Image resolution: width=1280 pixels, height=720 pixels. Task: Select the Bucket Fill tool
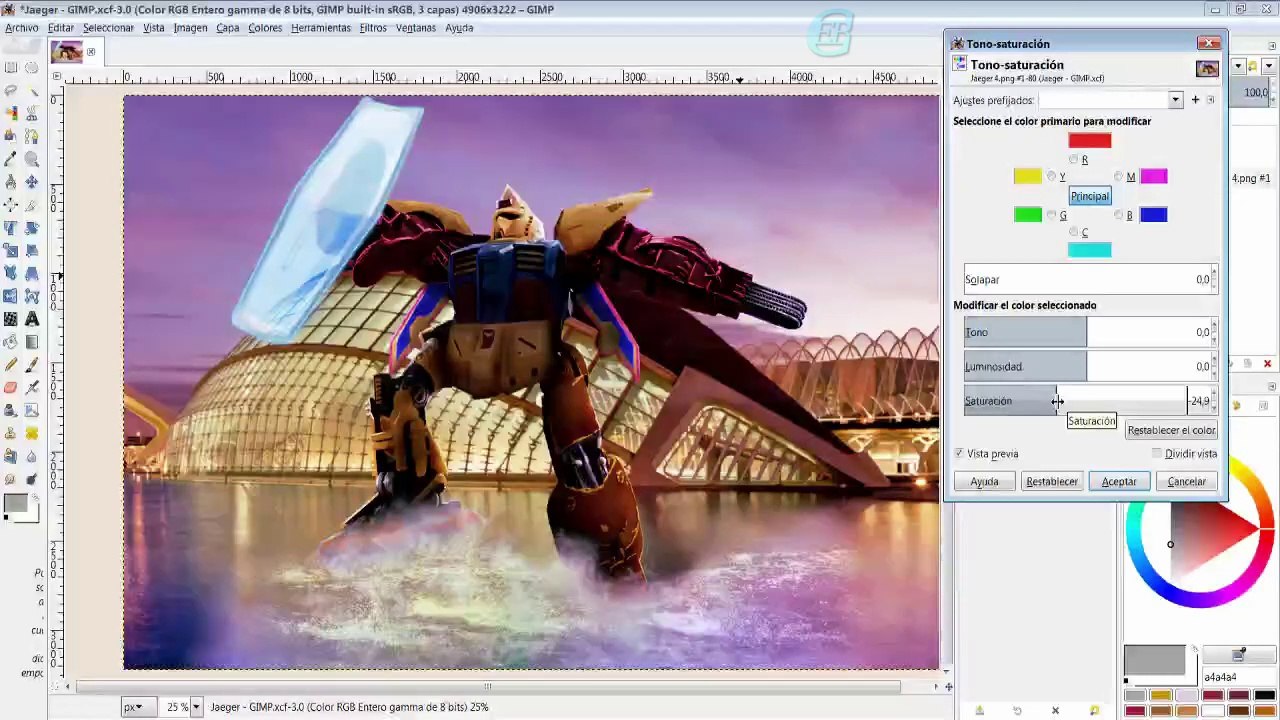(x=11, y=342)
